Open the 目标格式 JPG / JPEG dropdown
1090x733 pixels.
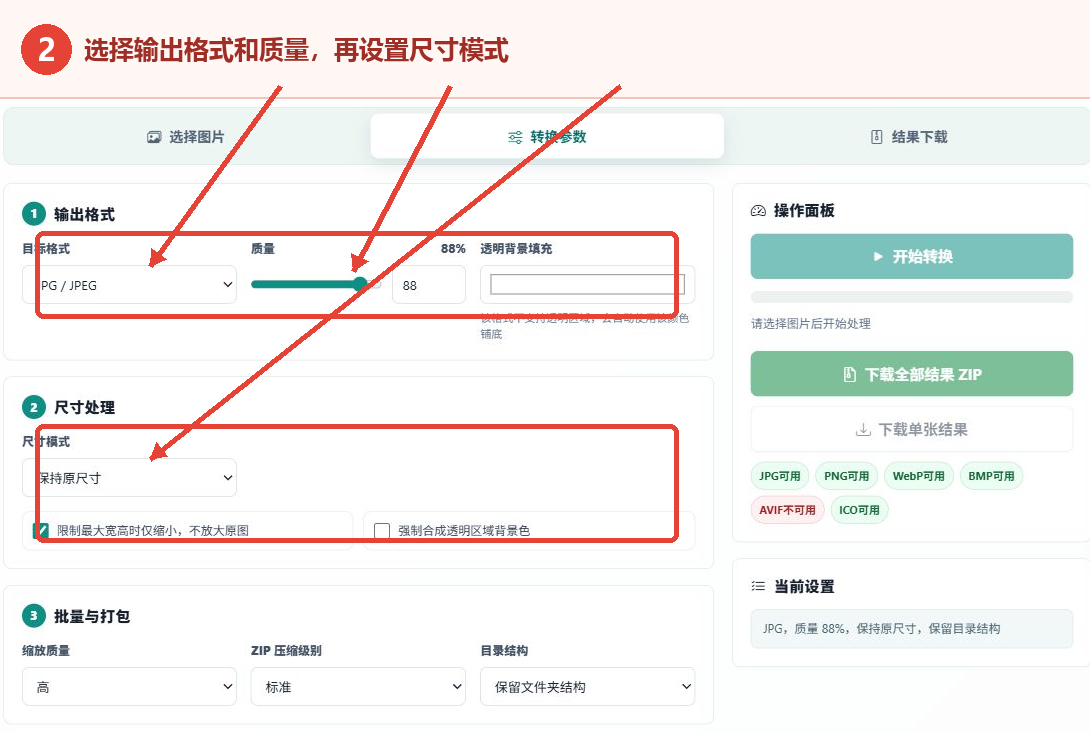point(129,285)
